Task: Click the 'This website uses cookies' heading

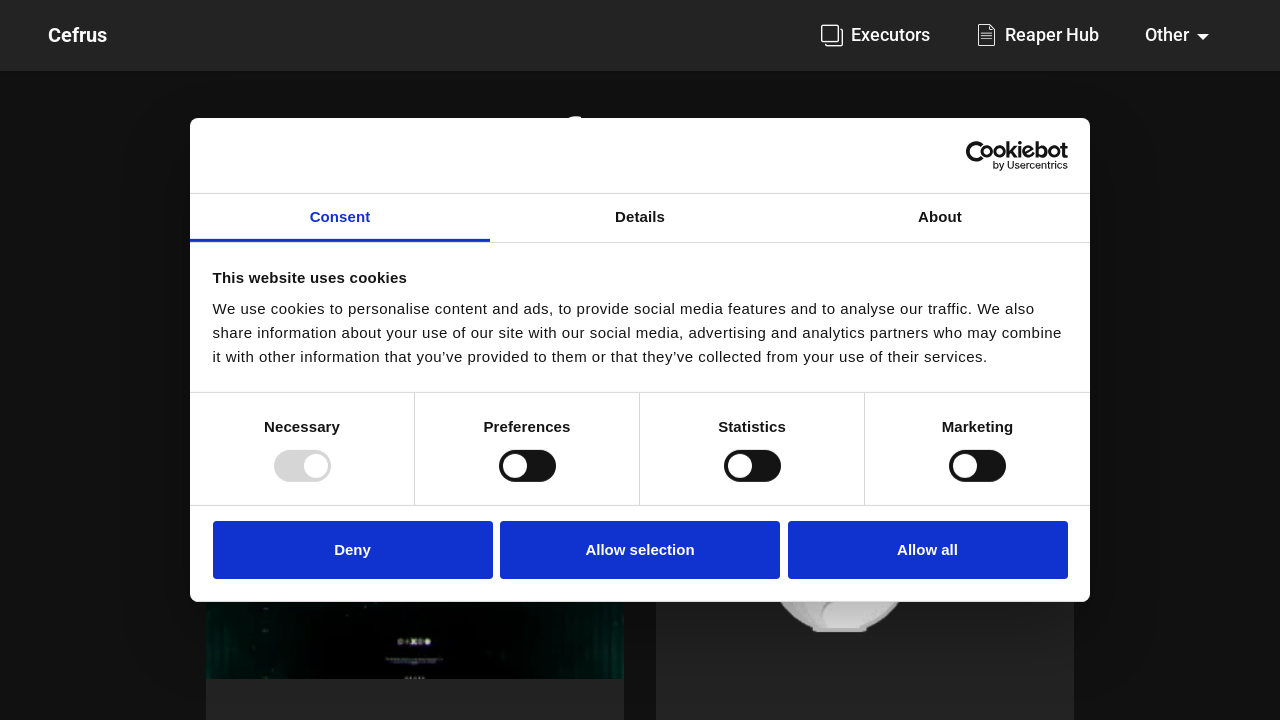Action: pyautogui.click(x=310, y=277)
